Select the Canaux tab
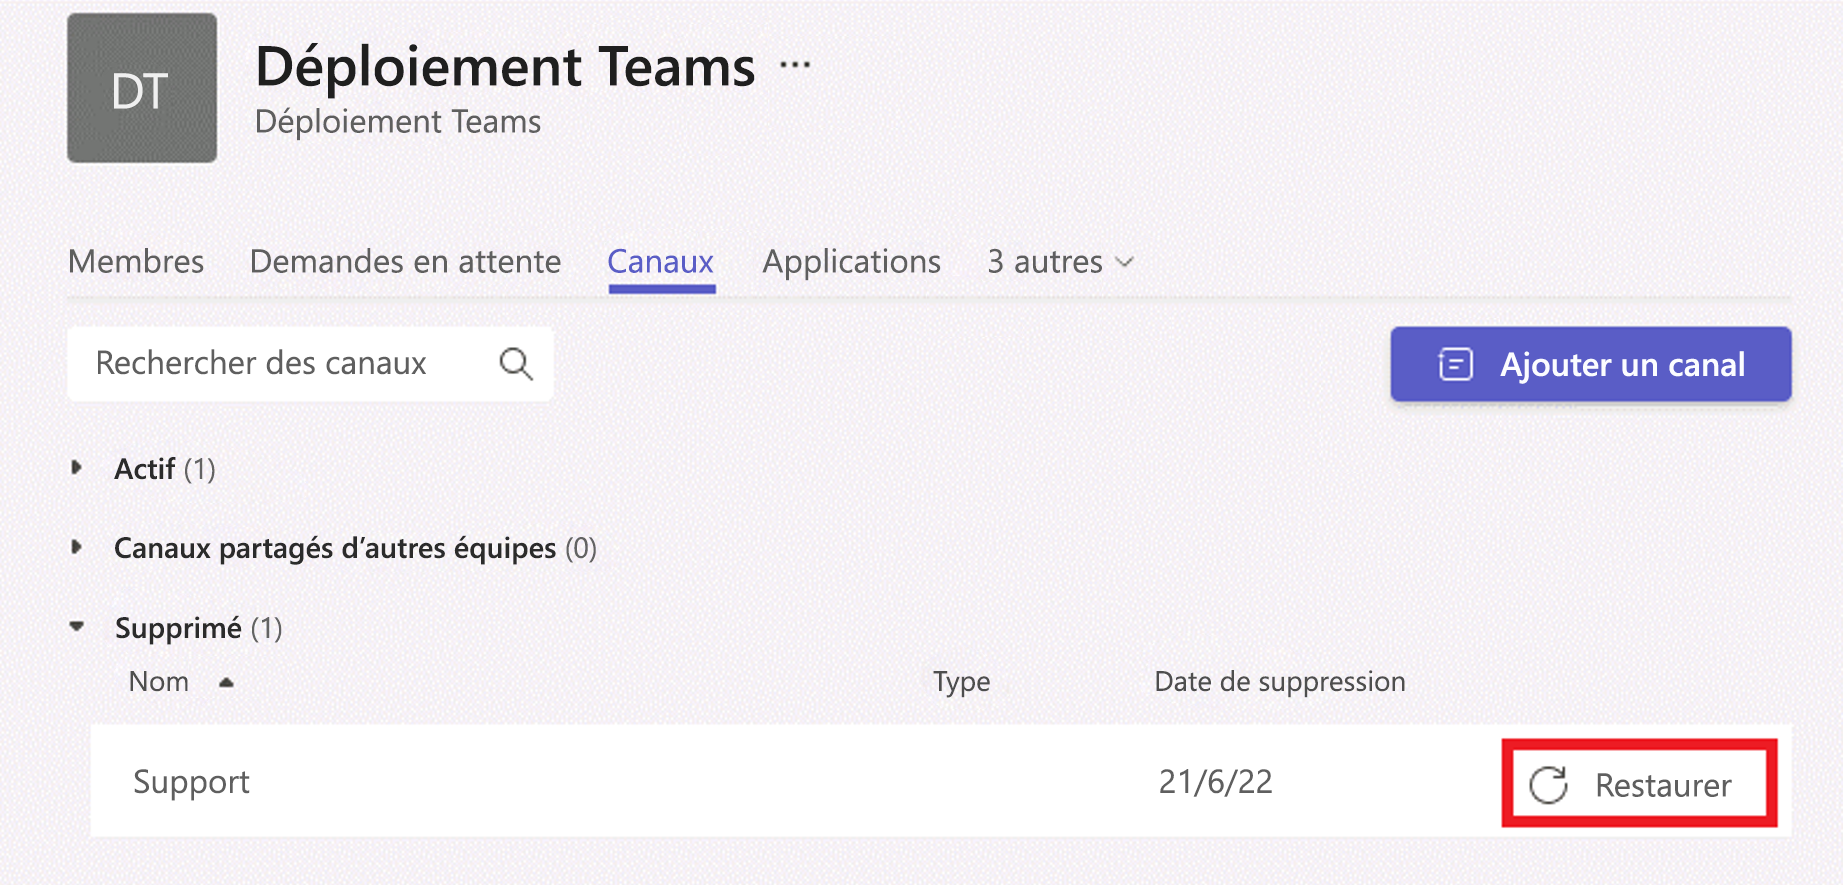 661,262
